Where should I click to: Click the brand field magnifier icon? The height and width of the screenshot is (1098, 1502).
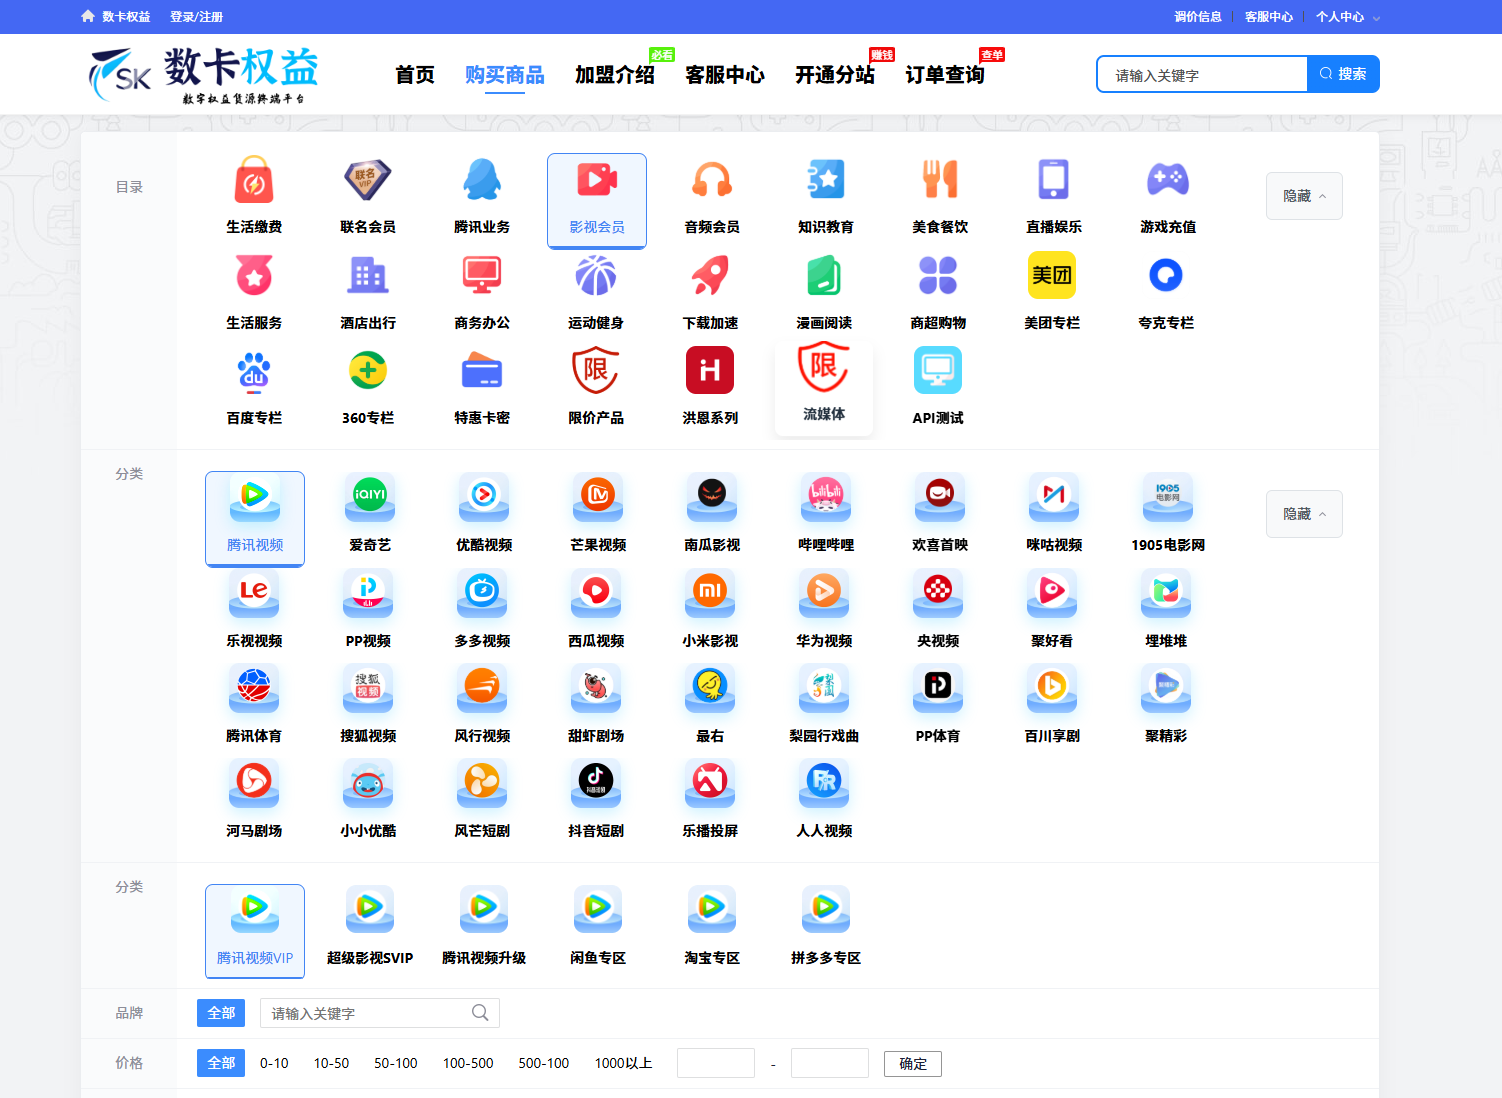(480, 1013)
